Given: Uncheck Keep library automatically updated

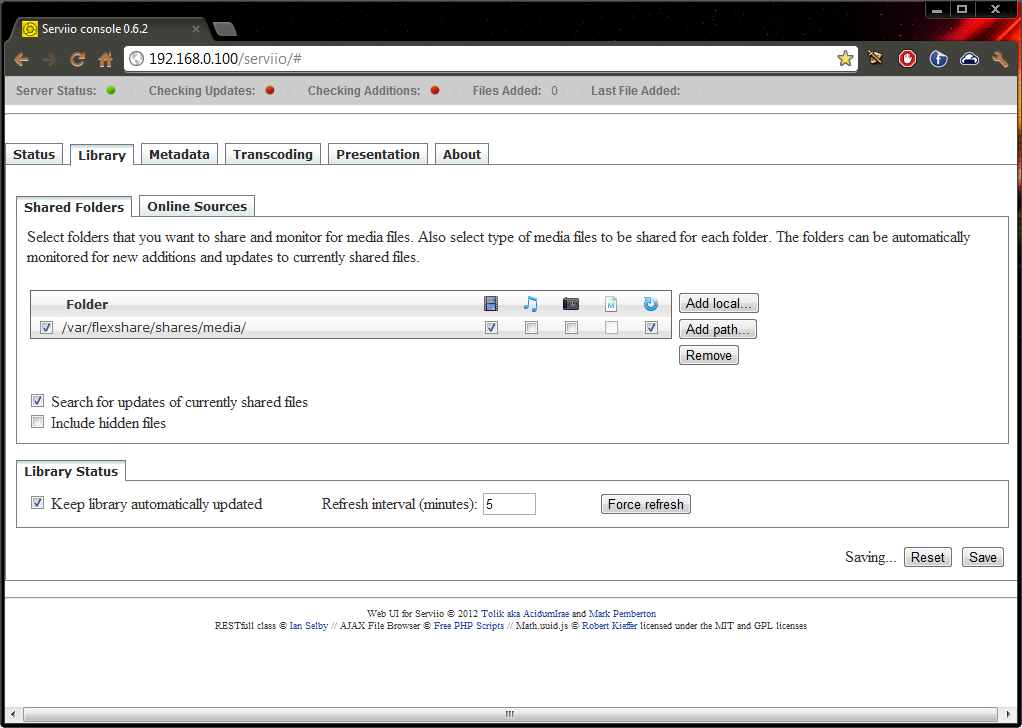Looking at the screenshot, I should (x=38, y=504).
